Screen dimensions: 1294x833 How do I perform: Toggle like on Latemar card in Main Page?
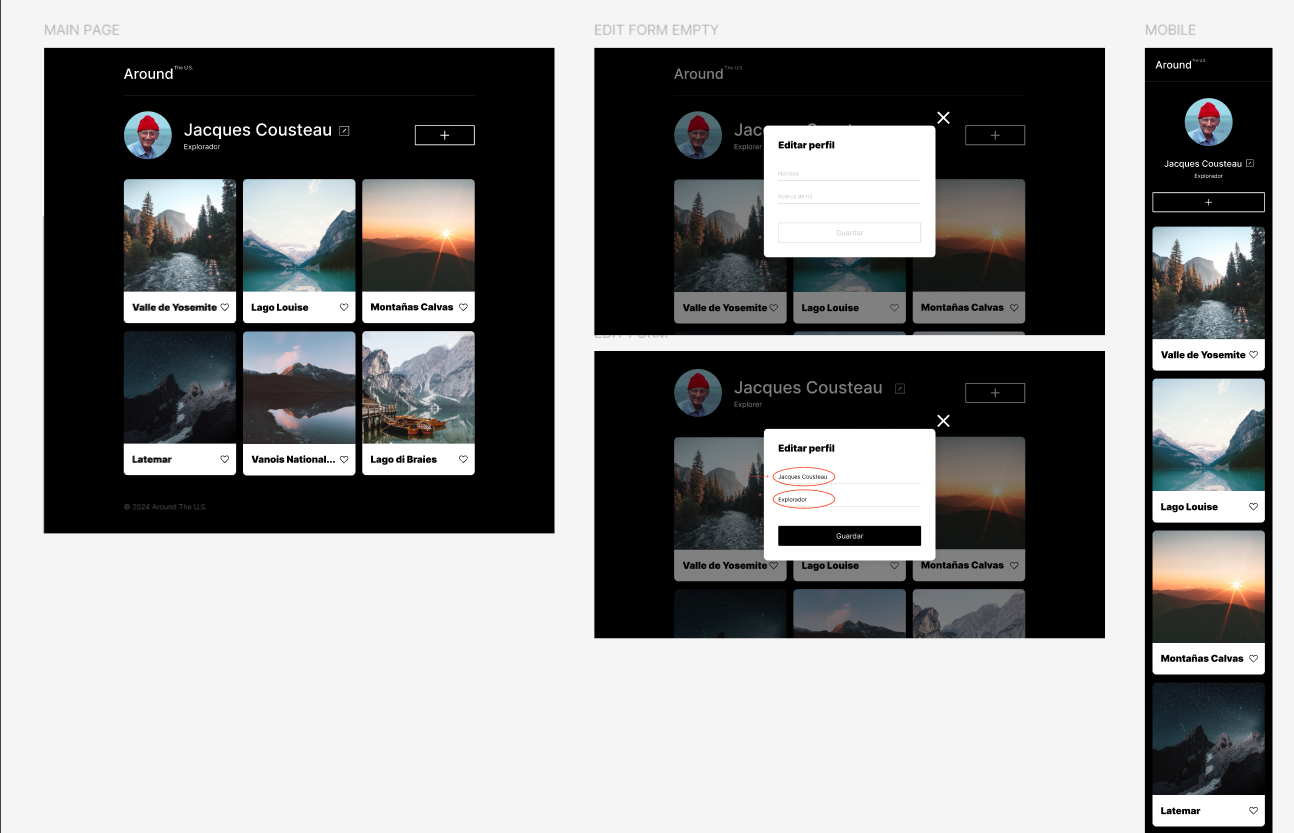pyautogui.click(x=225, y=460)
